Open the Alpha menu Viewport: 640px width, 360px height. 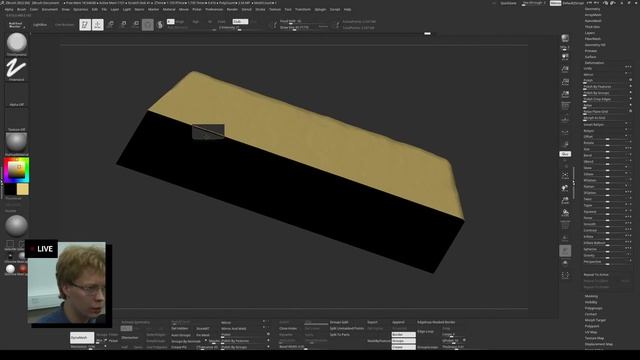pyautogui.click(x=9, y=9)
